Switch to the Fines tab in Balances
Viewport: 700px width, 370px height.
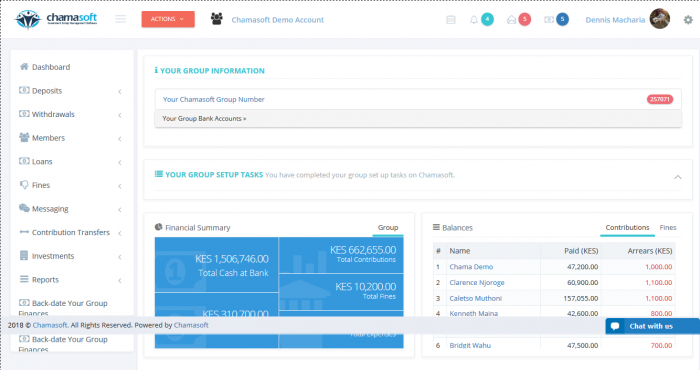point(668,227)
